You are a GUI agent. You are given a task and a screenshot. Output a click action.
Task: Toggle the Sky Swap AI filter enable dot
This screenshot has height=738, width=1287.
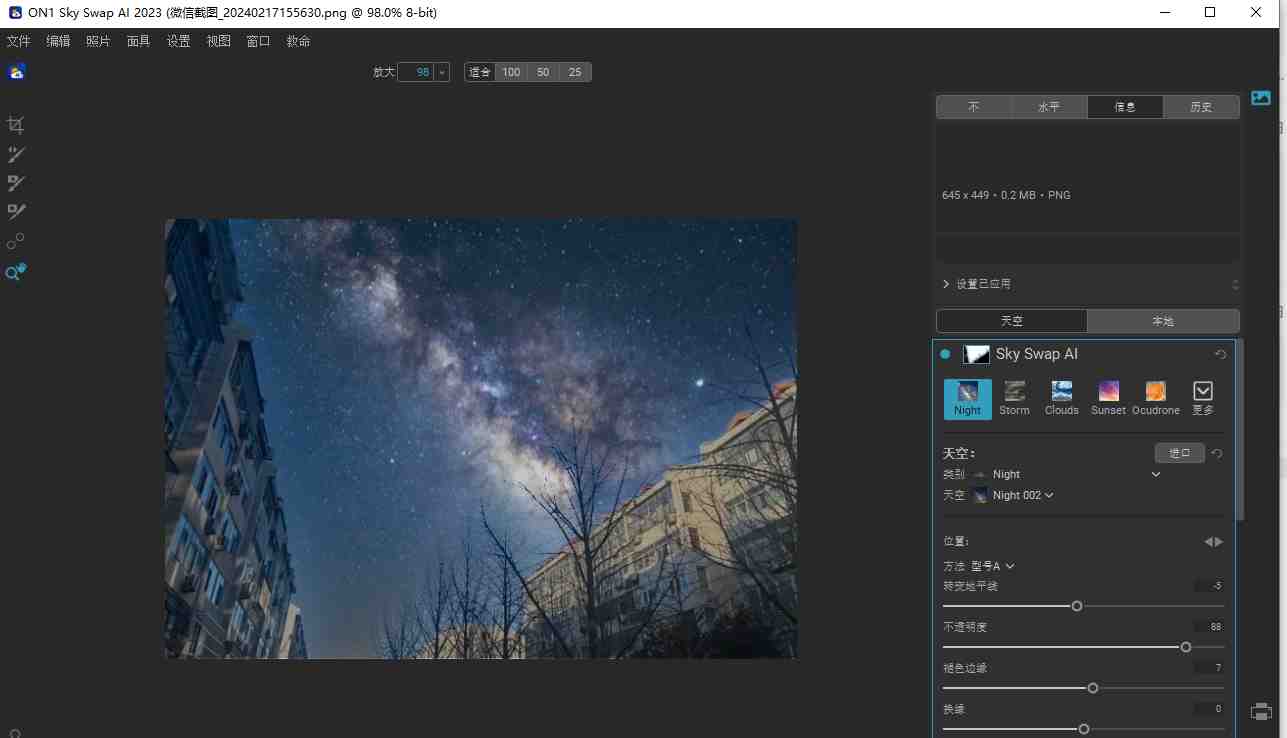944,354
